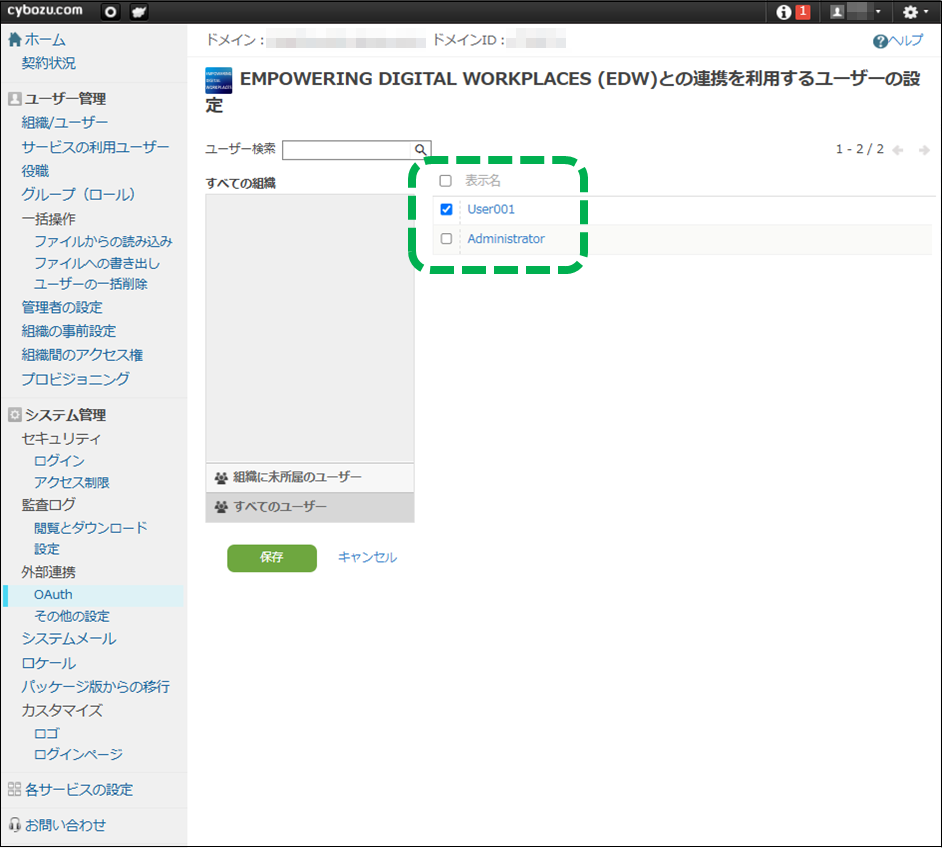Open the user account menu dropdown
The height and width of the screenshot is (848, 942).
(x=855, y=12)
